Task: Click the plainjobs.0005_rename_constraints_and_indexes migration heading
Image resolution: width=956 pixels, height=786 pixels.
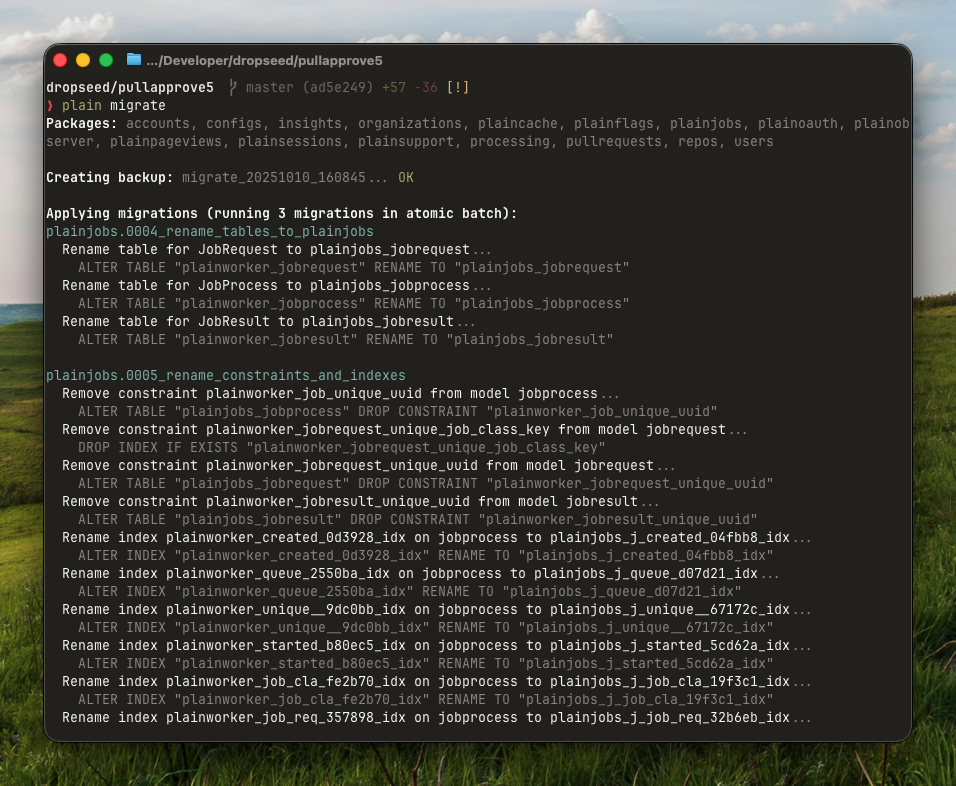Action: pos(225,376)
